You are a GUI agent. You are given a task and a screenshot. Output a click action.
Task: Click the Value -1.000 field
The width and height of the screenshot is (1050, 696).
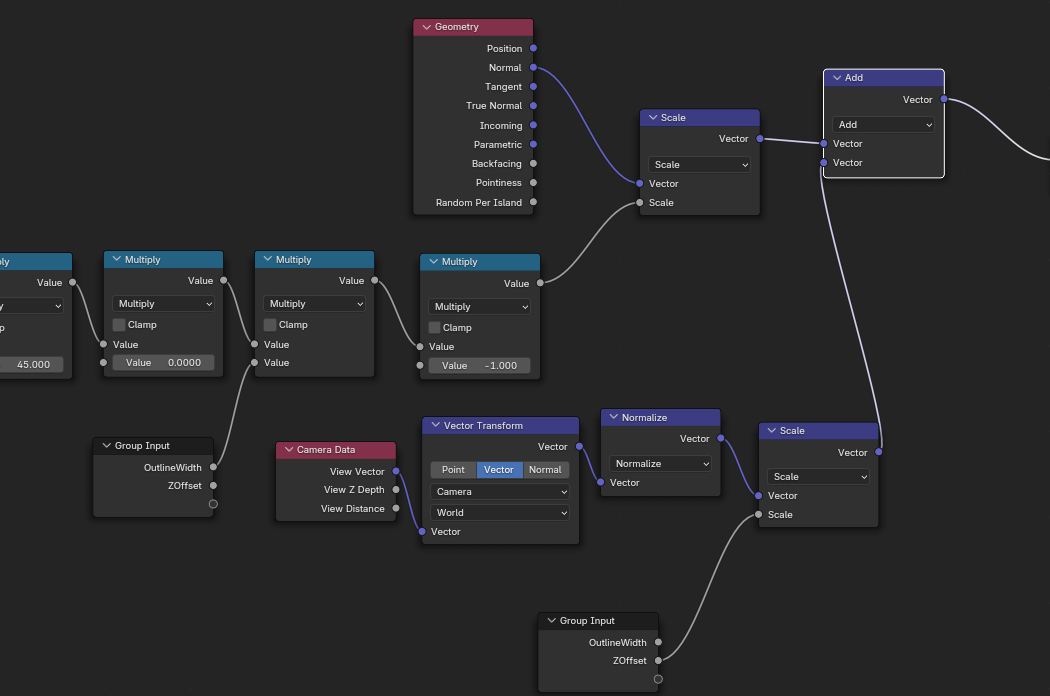pyautogui.click(x=480, y=366)
